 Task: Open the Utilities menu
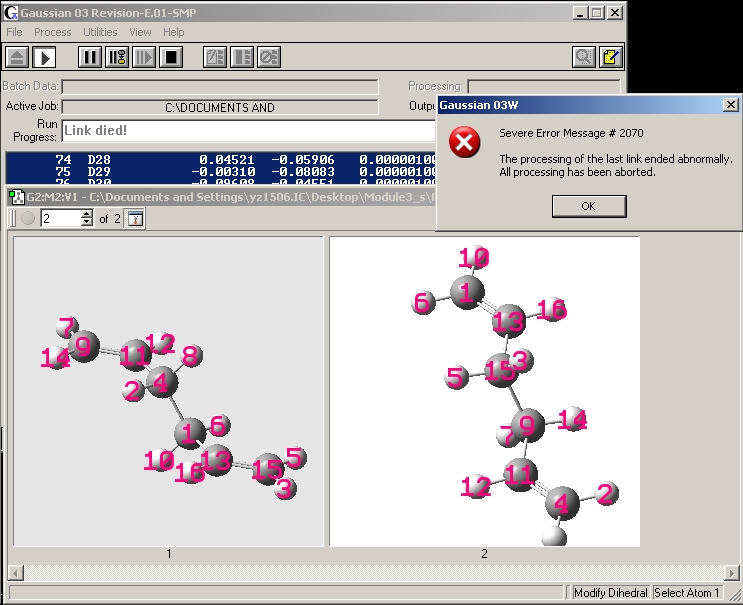pyautogui.click(x=100, y=32)
